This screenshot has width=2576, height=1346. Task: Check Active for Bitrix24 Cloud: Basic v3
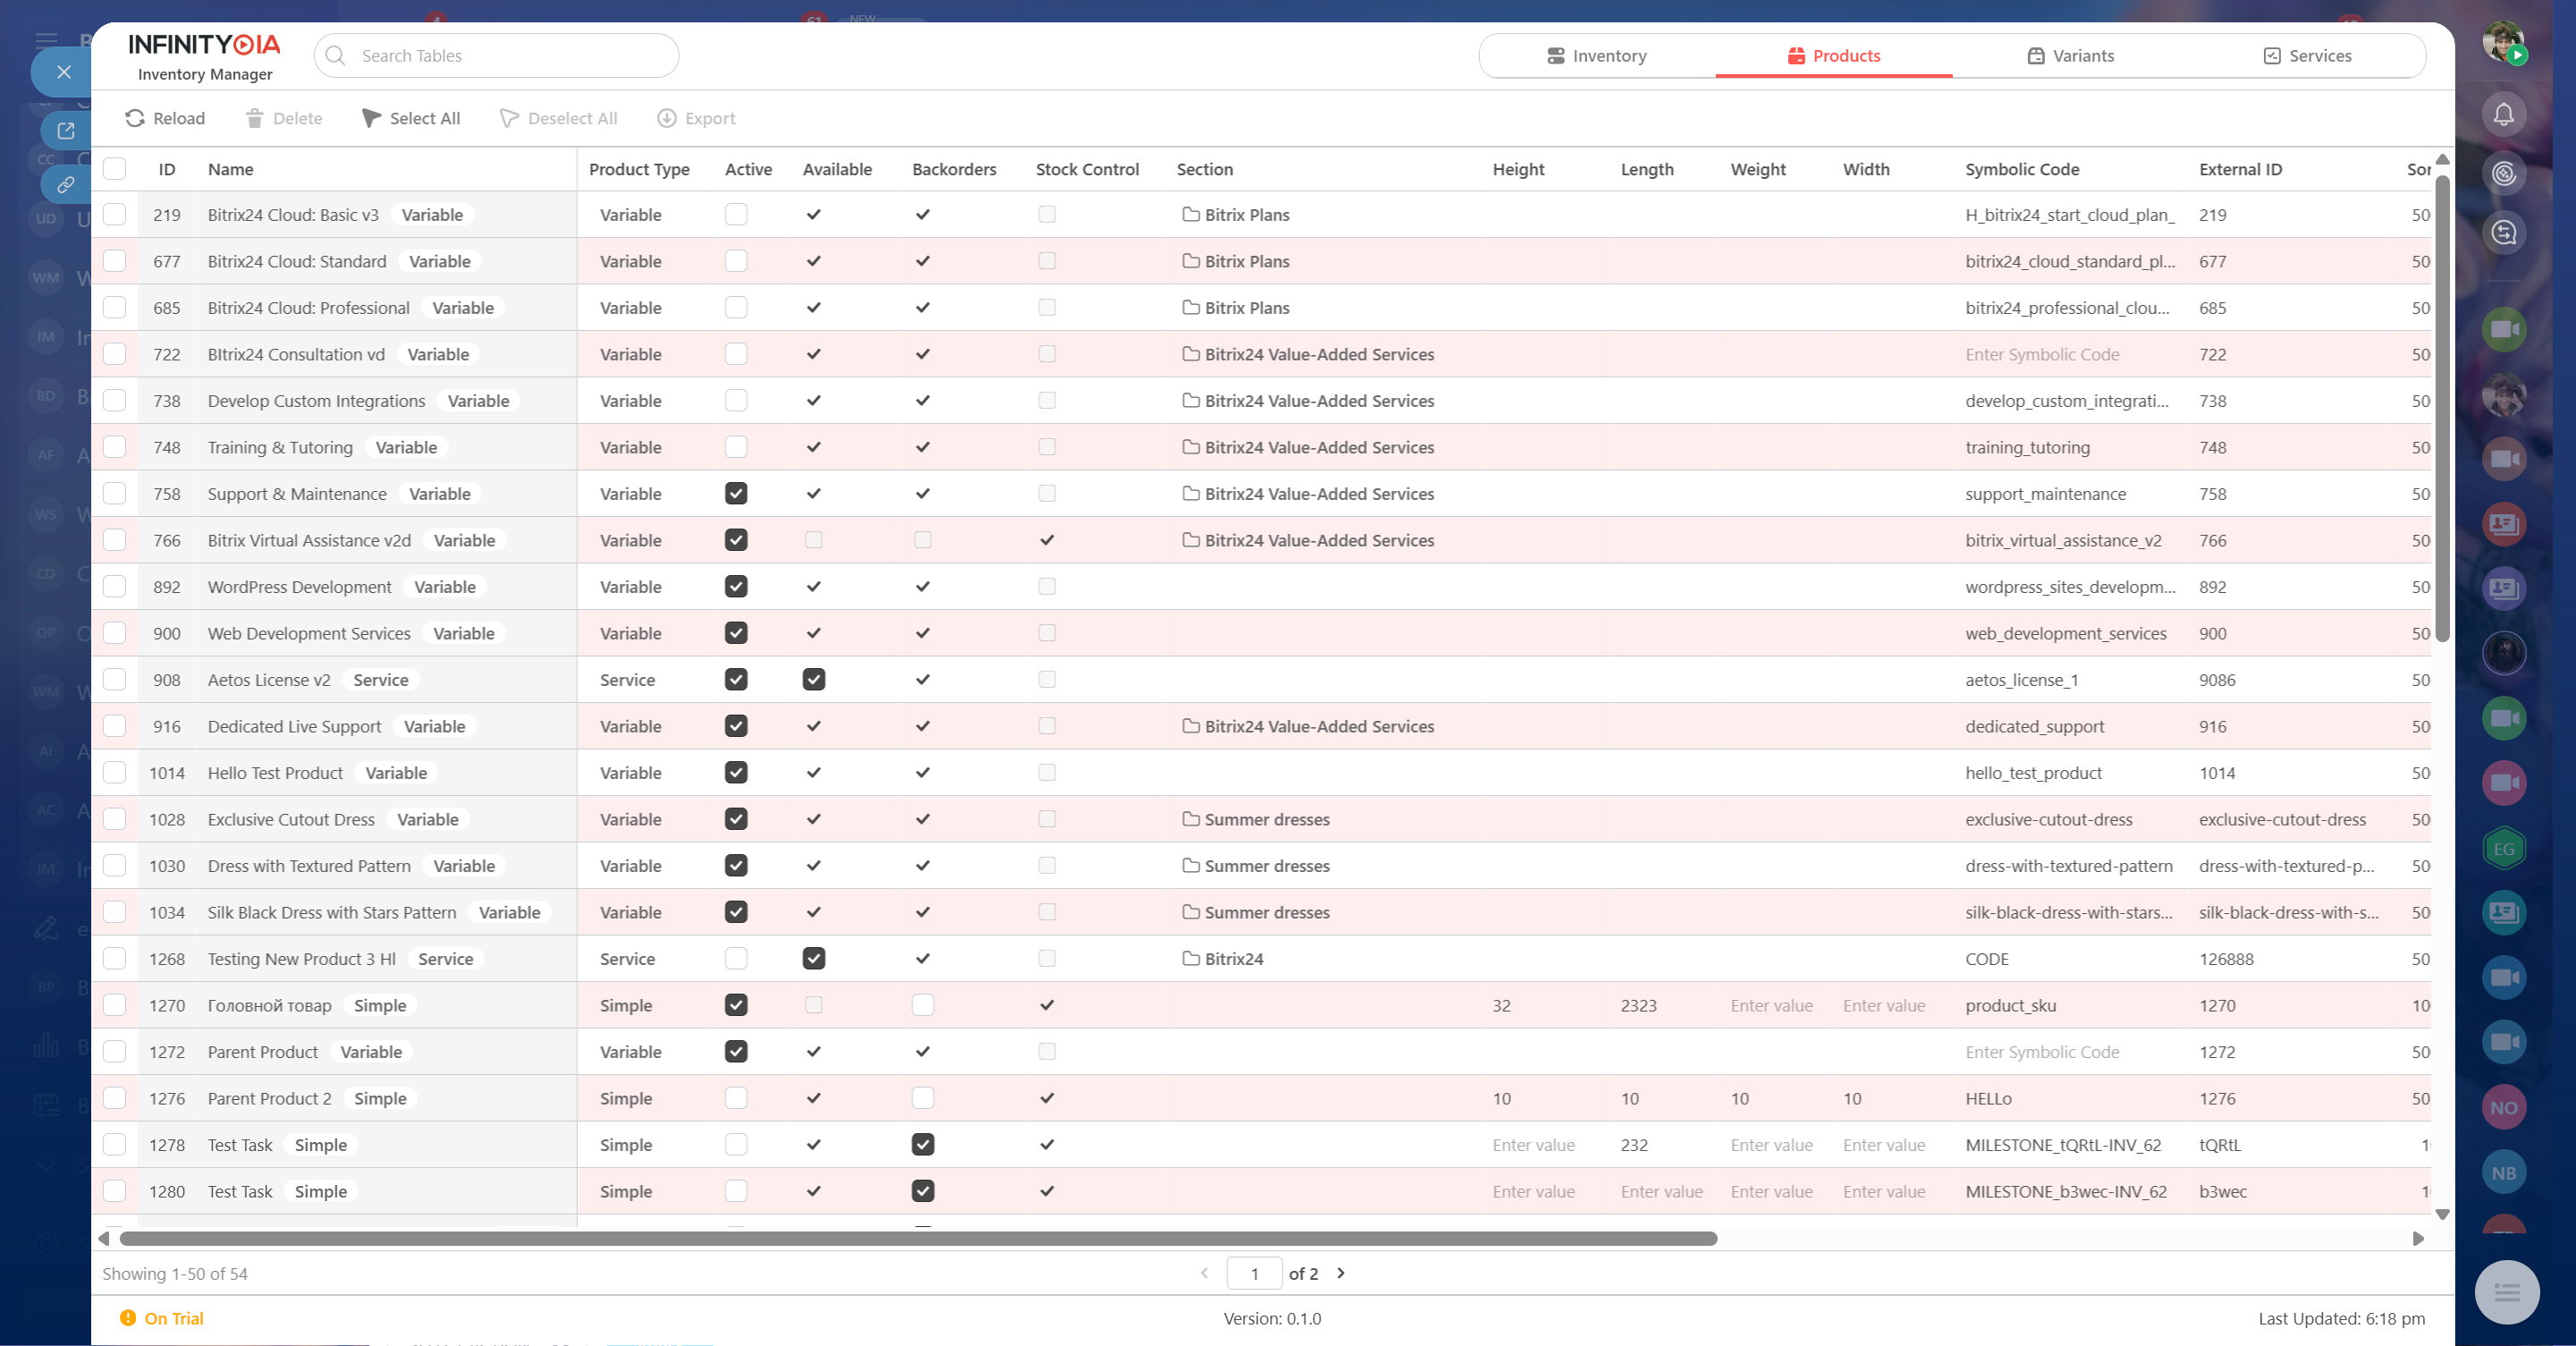click(736, 215)
